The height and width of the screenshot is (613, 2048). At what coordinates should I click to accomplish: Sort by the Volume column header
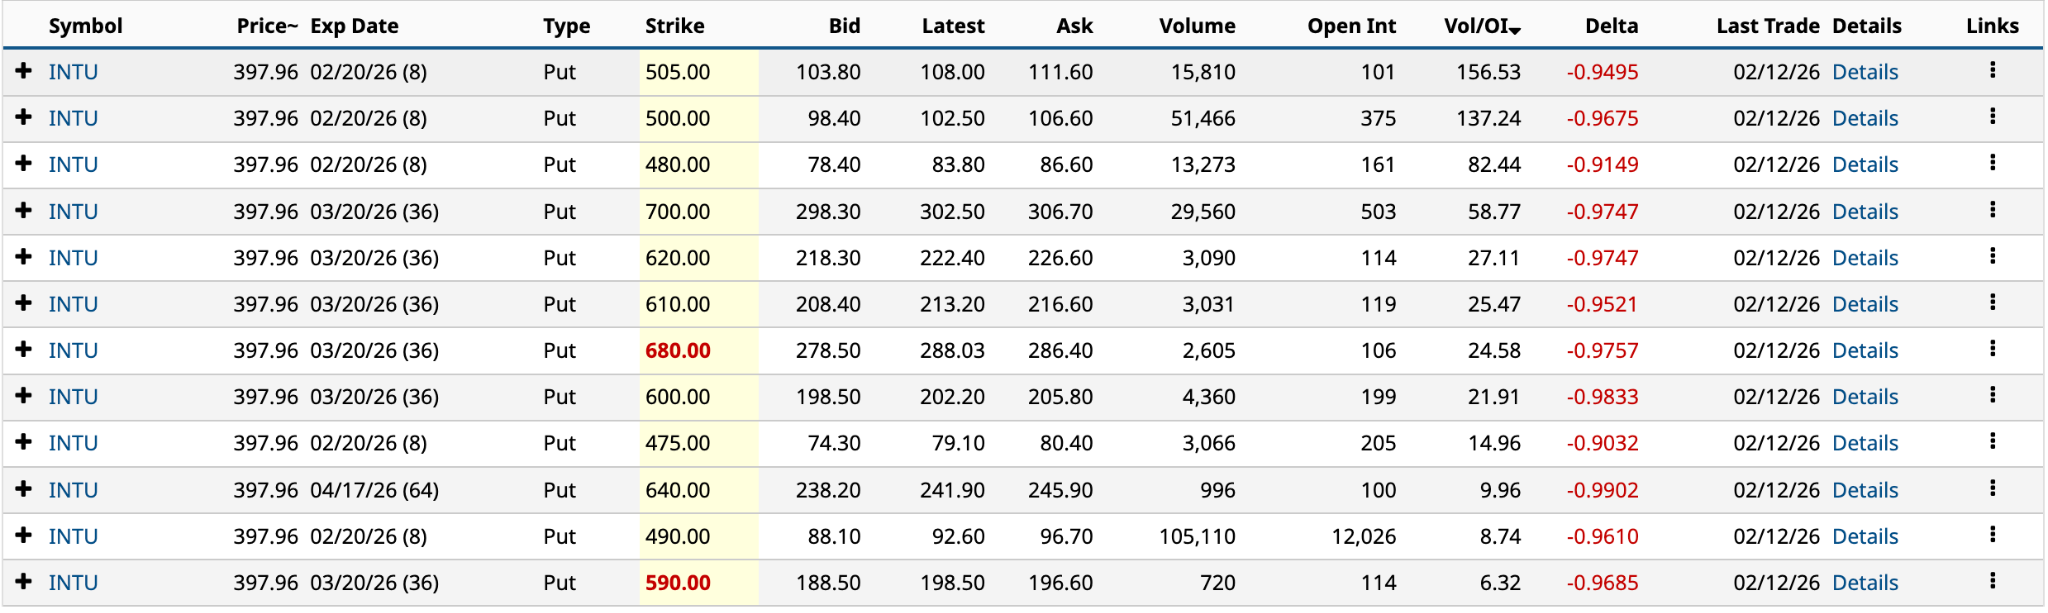(1196, 26)
